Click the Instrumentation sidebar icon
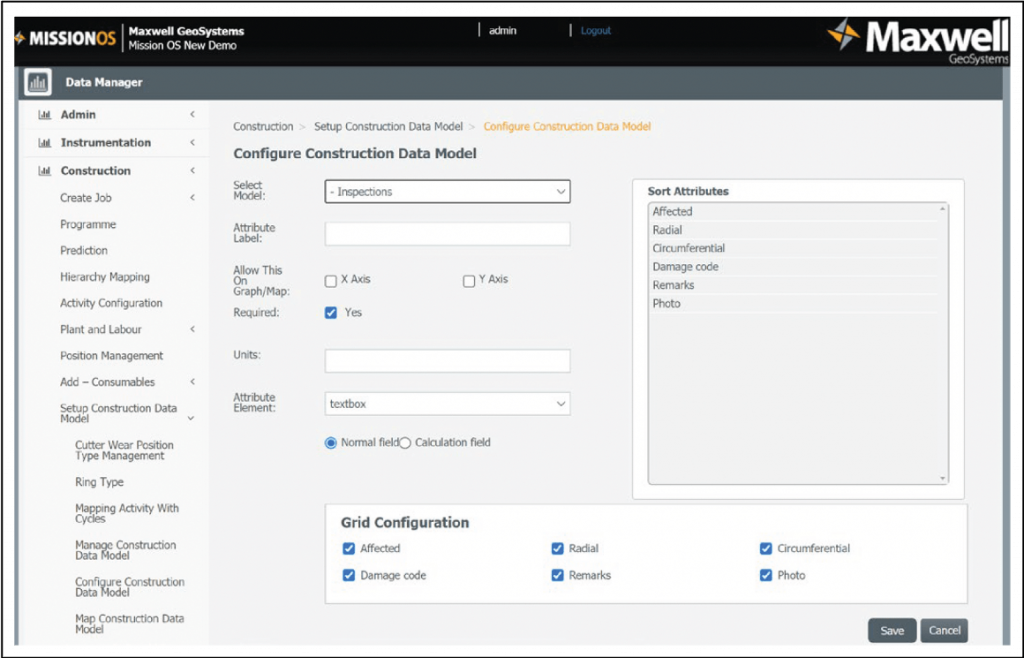1024x658 pixels. pyautogui.click(x=43, y=142)
